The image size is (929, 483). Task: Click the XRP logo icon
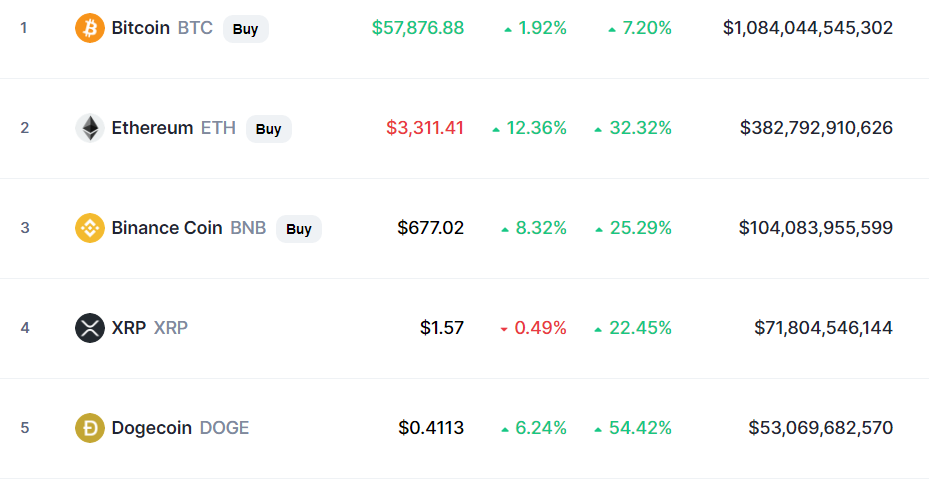coord(90,328)
